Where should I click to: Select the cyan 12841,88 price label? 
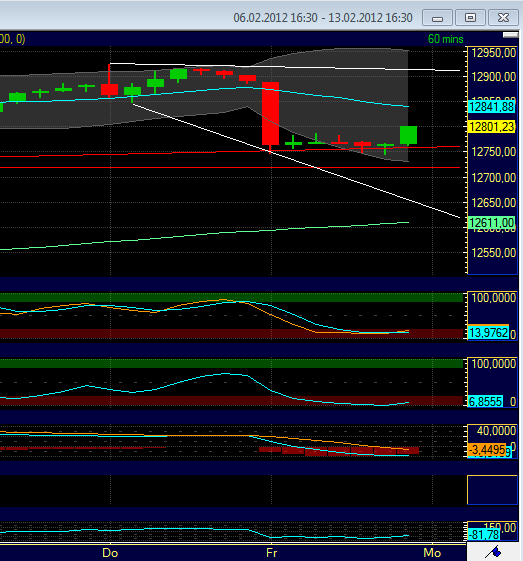492,107
